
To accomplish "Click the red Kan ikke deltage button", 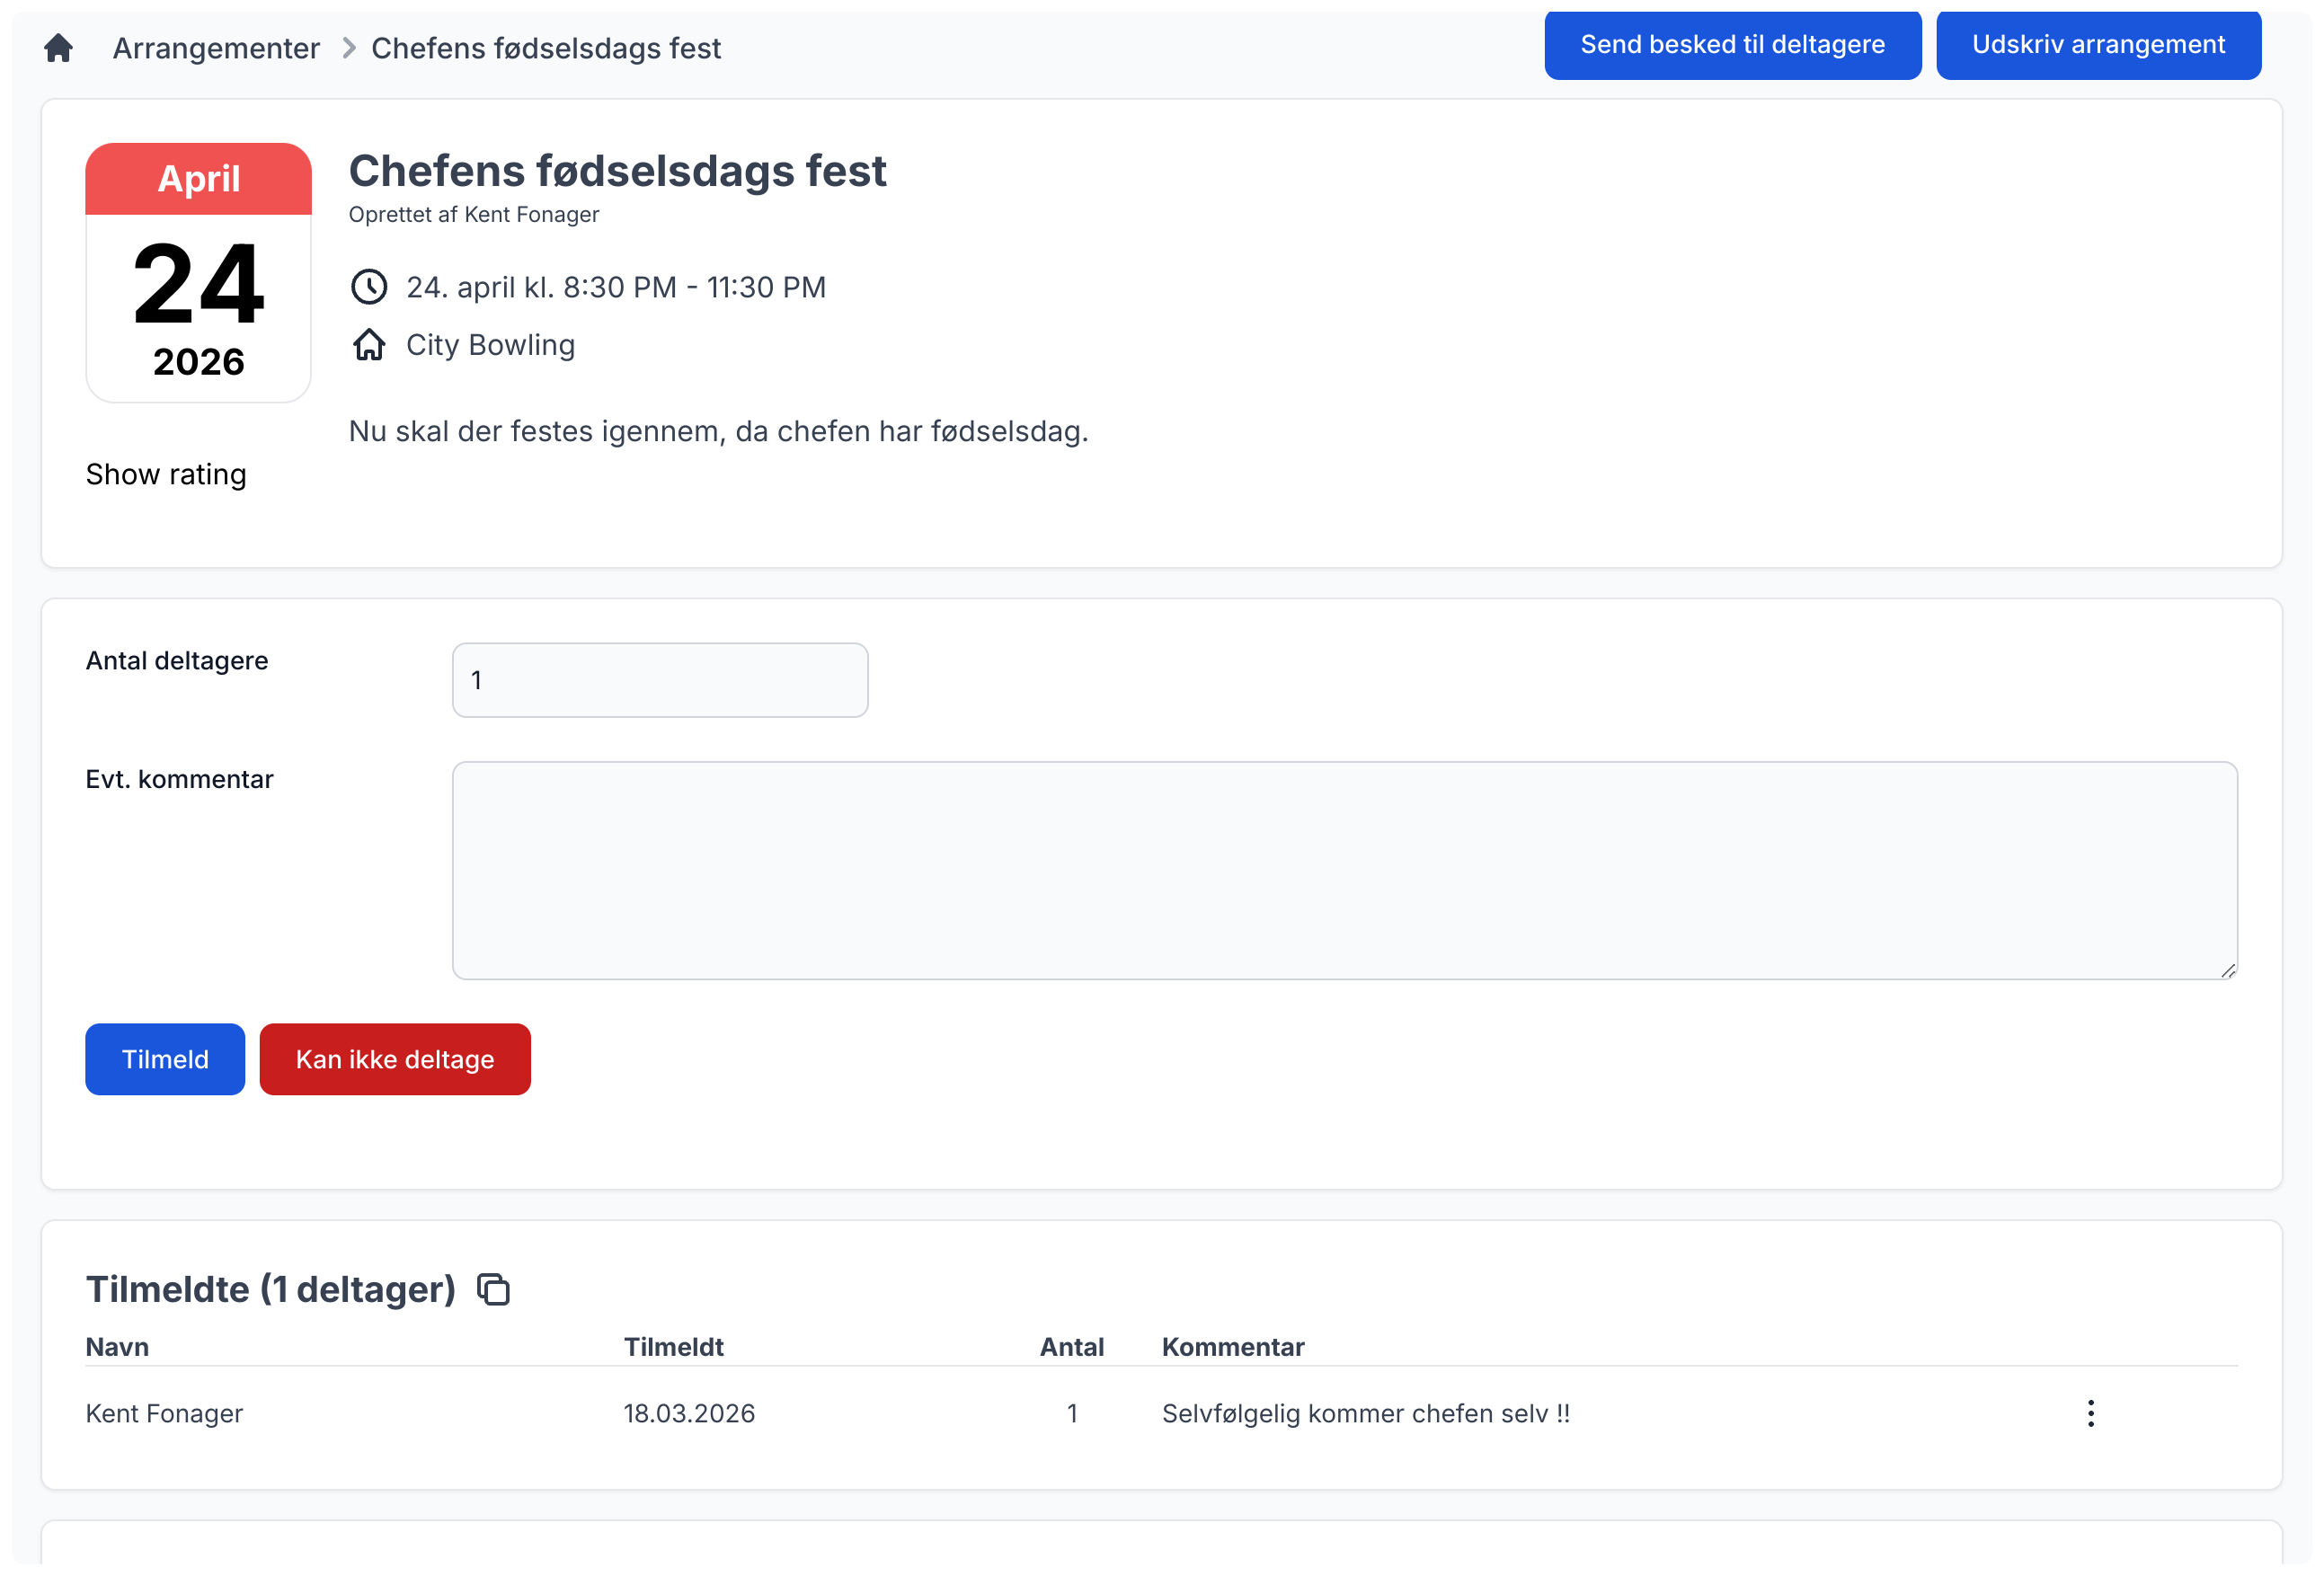I will pyautogui.click(x=395, y=1059).
